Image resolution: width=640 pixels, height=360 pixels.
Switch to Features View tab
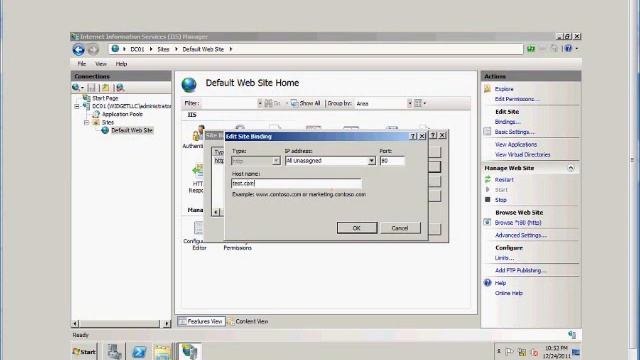tap(201, 322)
